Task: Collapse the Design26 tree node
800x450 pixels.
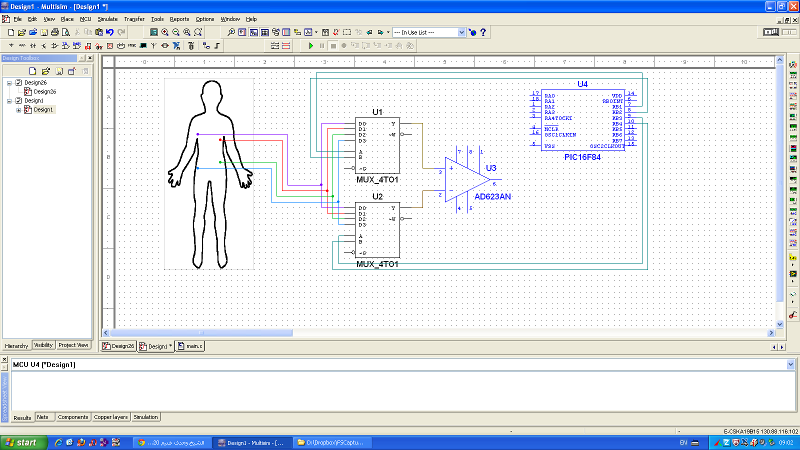Action: [9, 83]
